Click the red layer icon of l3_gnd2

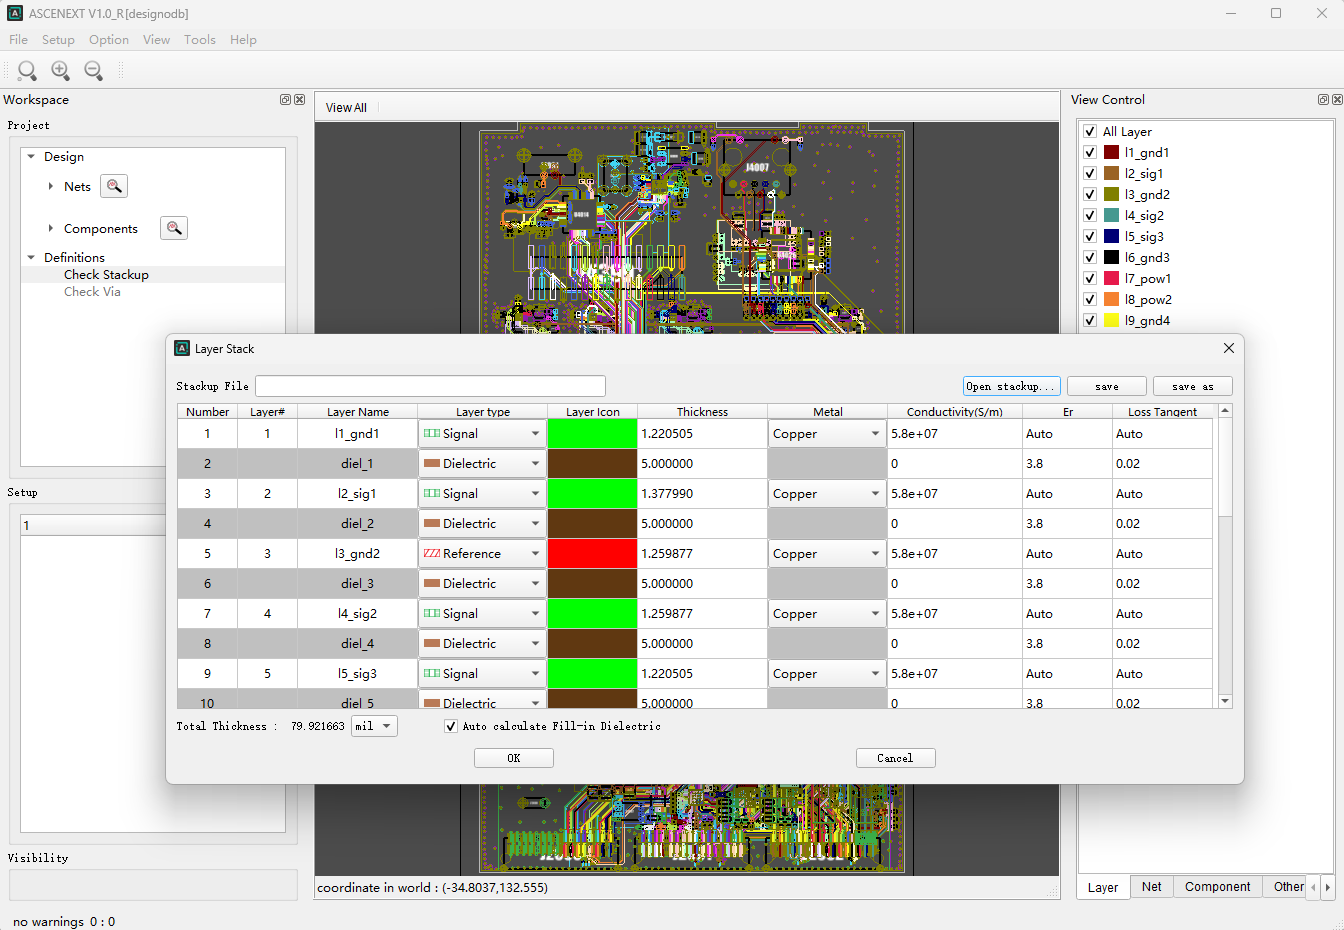click(592, 554)
